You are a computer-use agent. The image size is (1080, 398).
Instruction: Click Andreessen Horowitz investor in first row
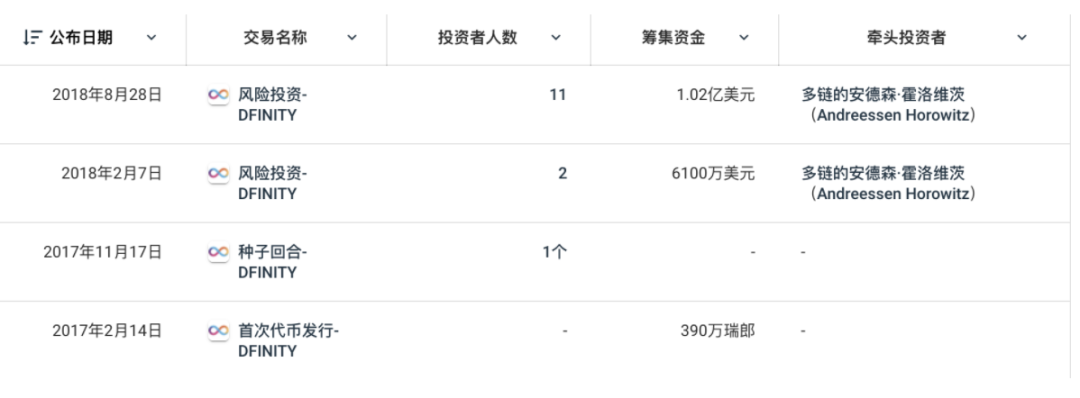[x=889, y=105]
